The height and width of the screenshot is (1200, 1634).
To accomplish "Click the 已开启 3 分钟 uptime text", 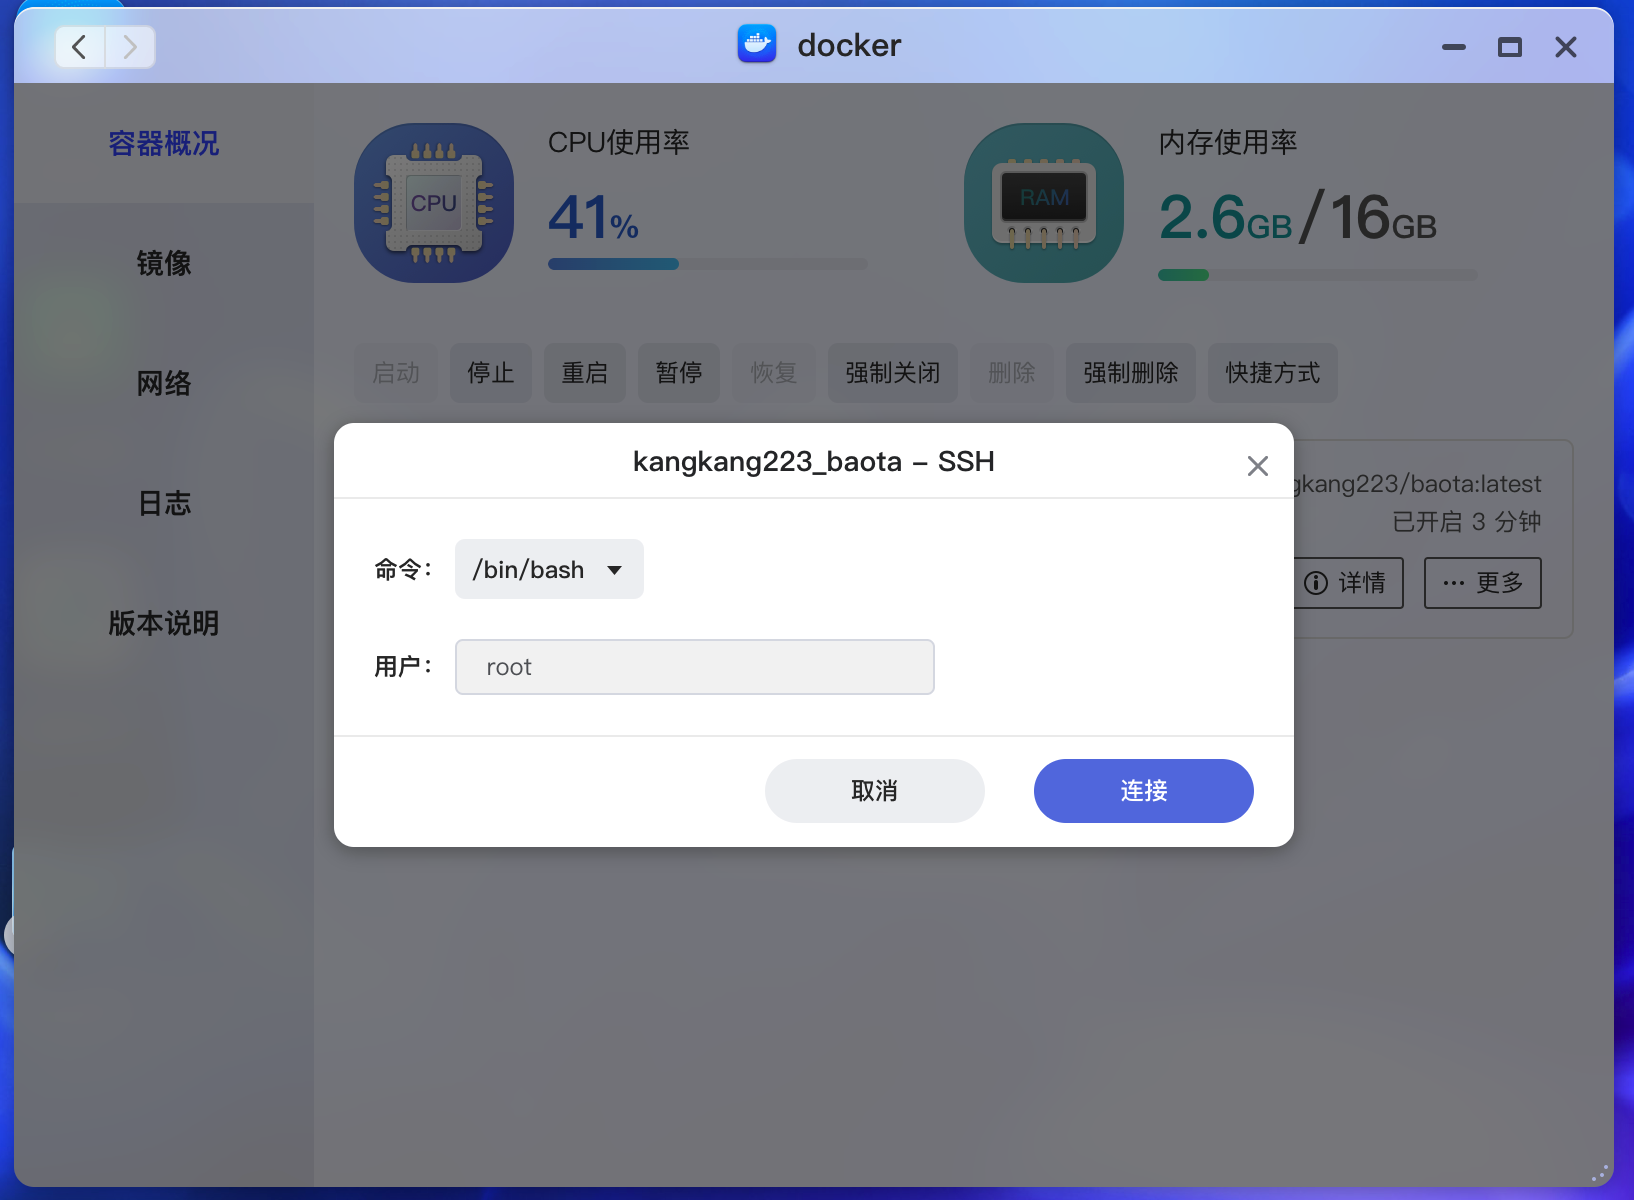I will pos(1467,522).
